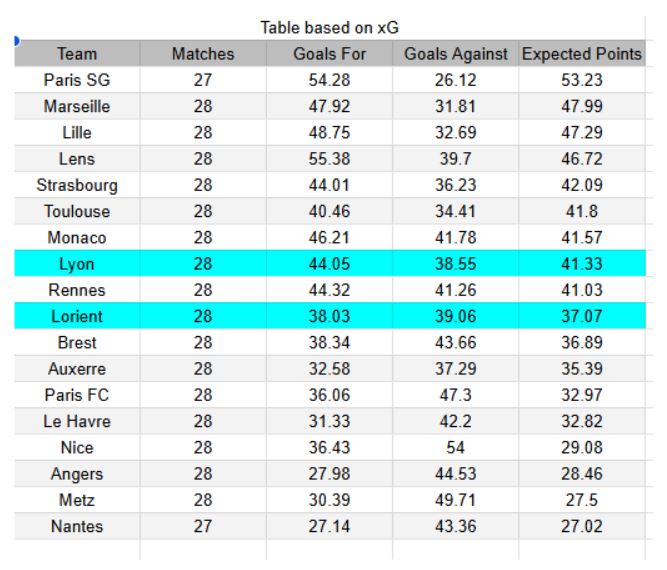Click the Goals For header cell
The image size is (667, 570).
(x=329, y=54)
